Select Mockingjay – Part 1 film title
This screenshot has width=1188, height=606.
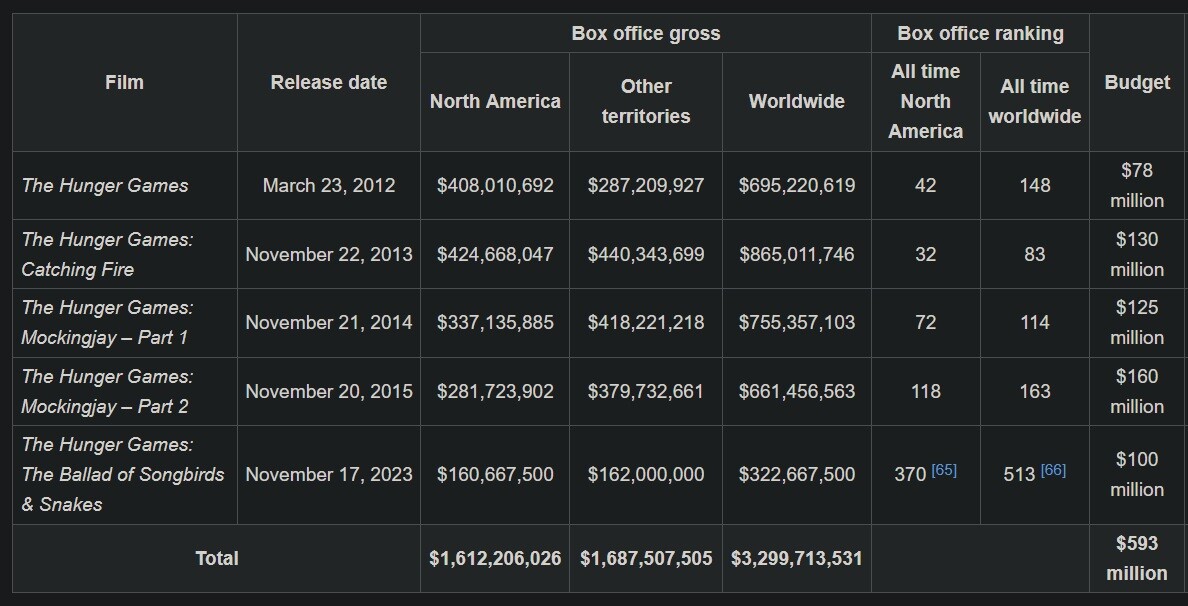coord(107,322)
